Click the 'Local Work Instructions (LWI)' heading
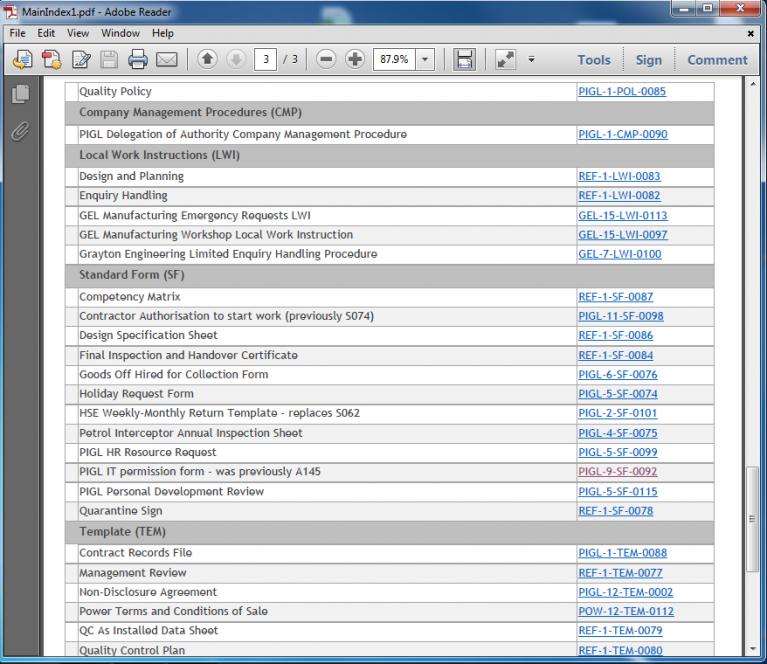767x664 pixels. tap(159, 155)
